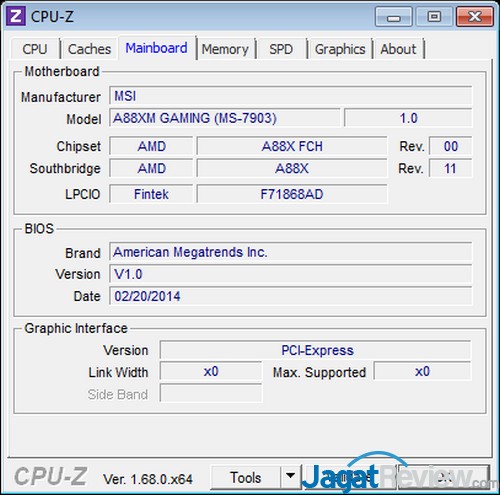Select the Mainboard tab
The image size is (500, 495).
click(156, 48)
